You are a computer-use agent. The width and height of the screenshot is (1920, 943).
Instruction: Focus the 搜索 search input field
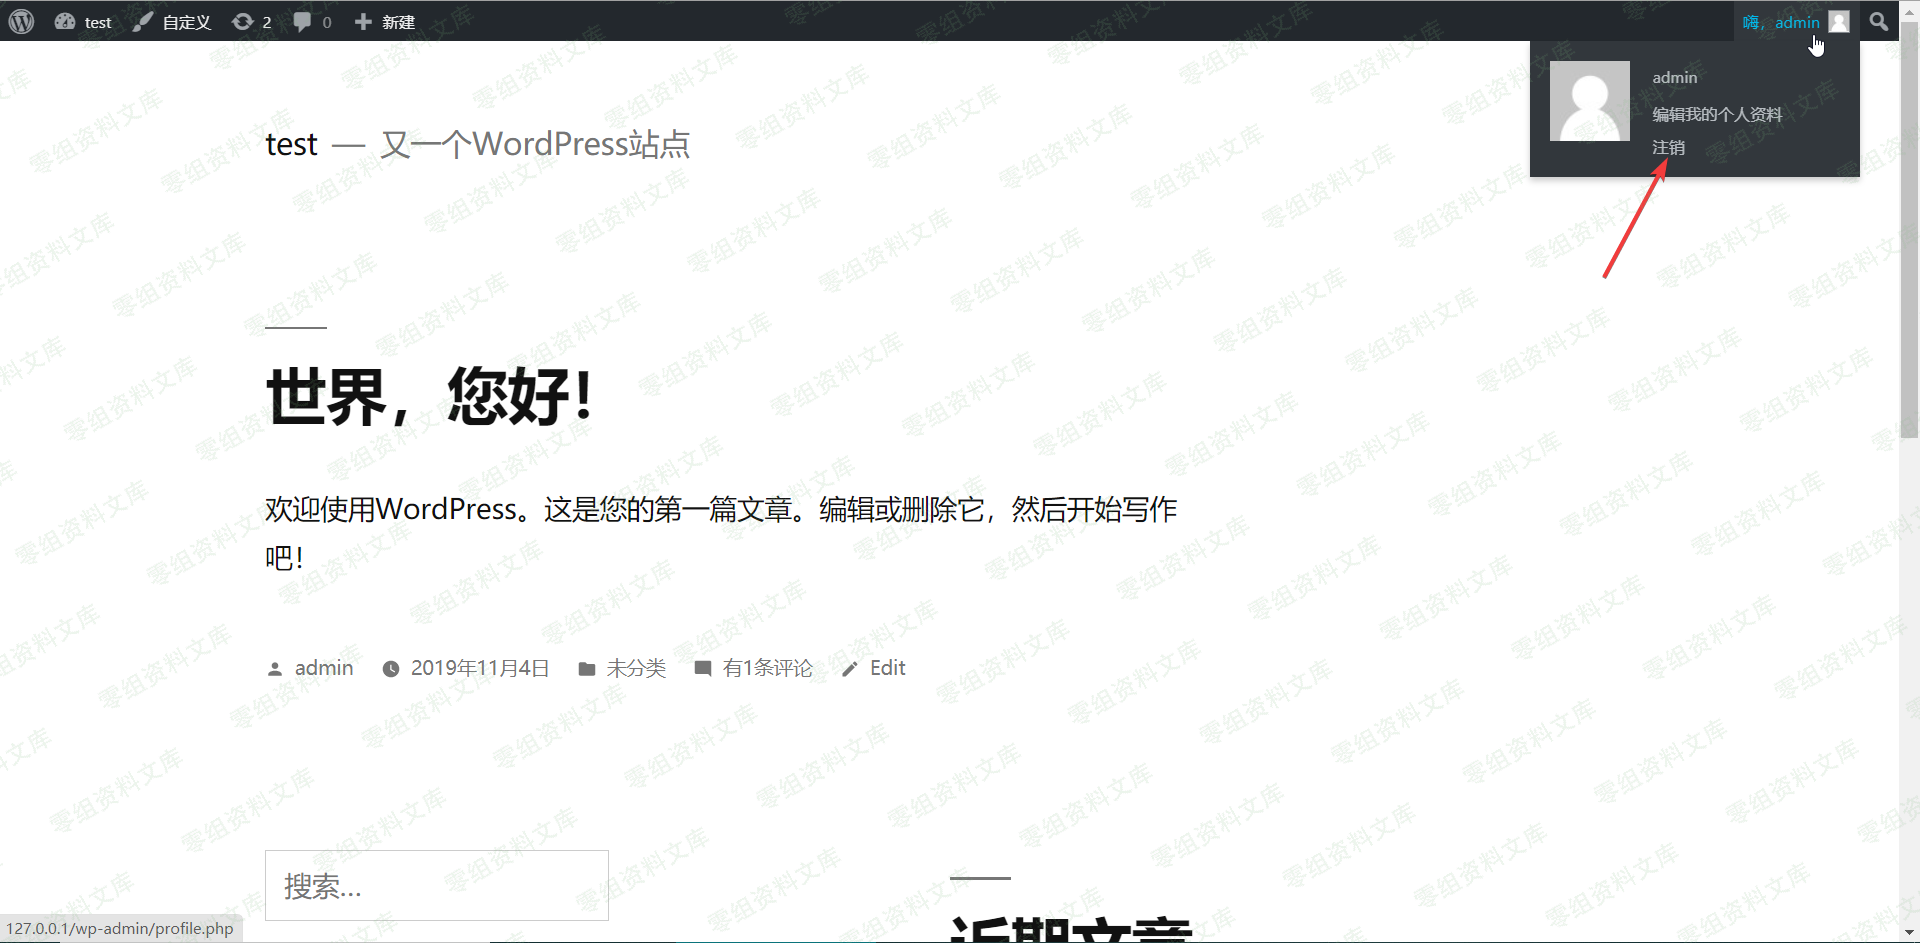pyautogui.click(x=436, y=885)
